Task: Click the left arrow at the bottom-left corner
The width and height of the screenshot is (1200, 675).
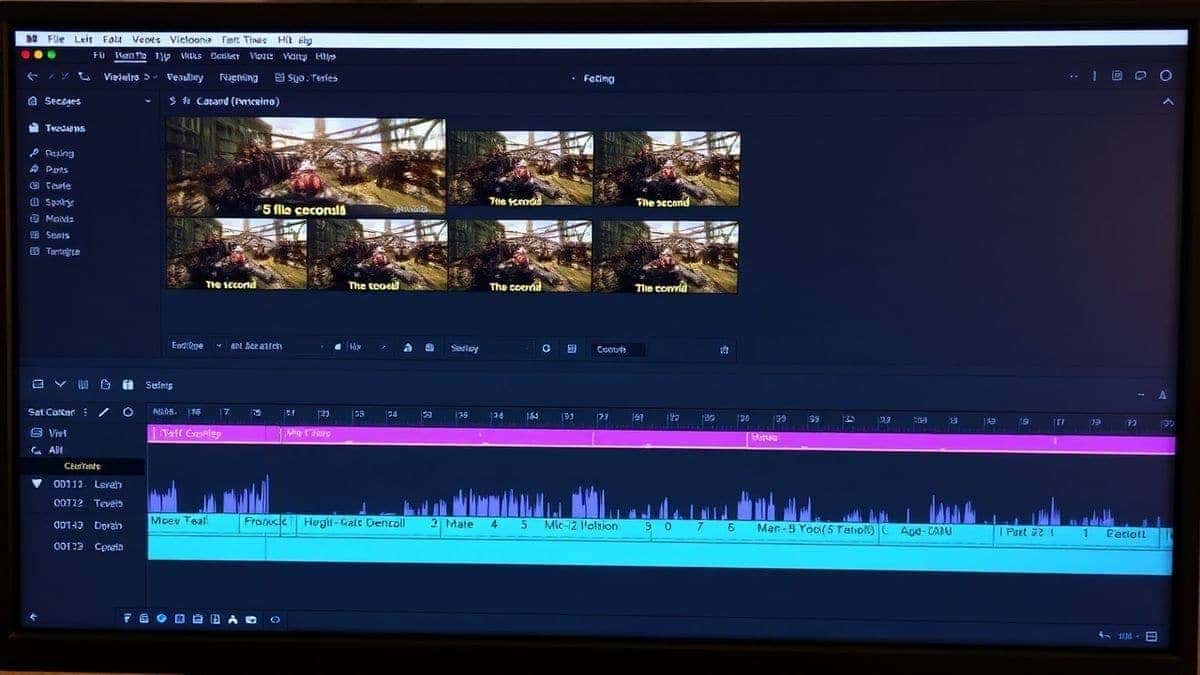Action: [x=35, y=618]
